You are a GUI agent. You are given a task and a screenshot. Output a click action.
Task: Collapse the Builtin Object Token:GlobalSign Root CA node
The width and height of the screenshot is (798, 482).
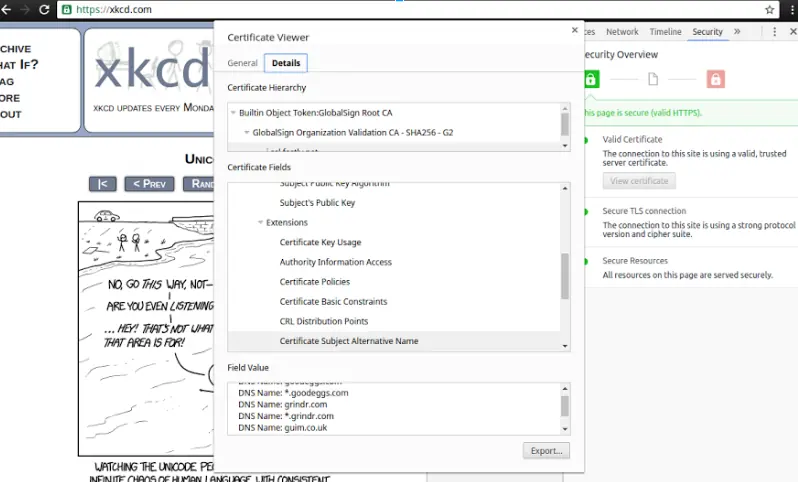(x=233, y=113)
